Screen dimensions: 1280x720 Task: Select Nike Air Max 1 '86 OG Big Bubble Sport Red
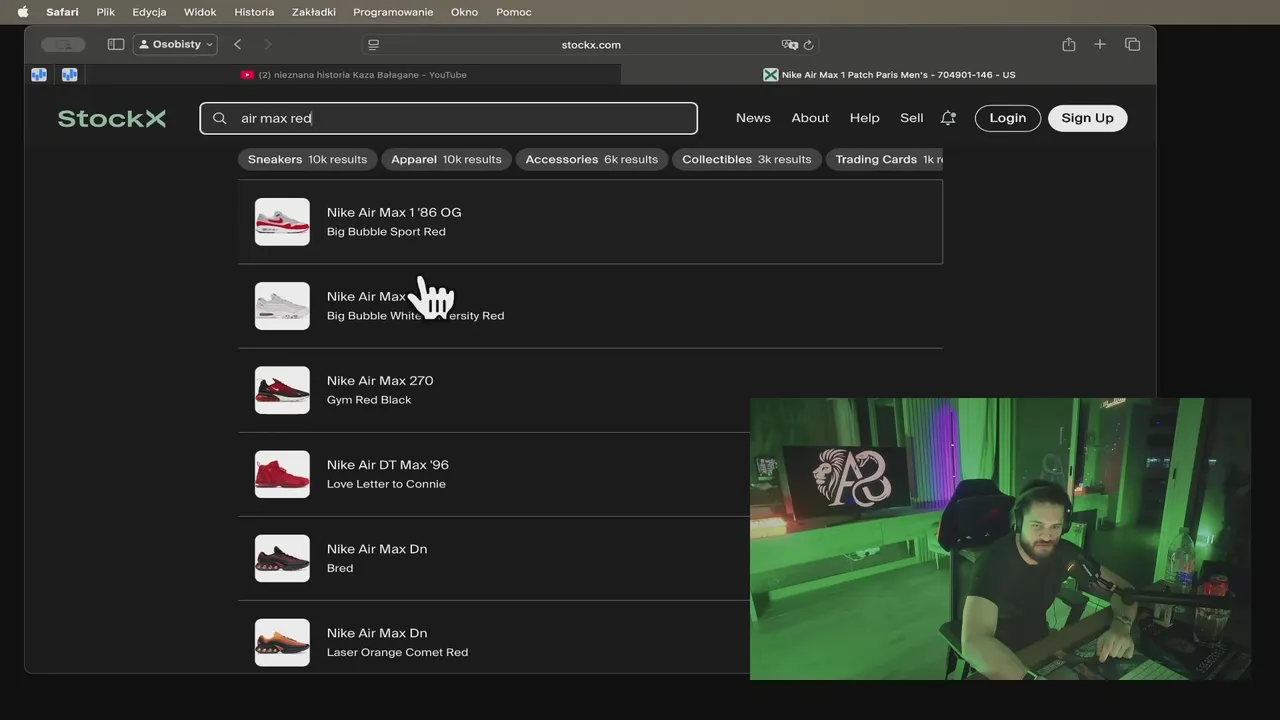coord(590,222)
